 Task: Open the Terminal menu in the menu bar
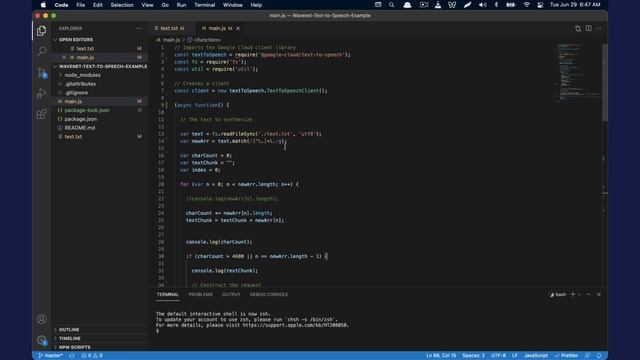point(204,5)
